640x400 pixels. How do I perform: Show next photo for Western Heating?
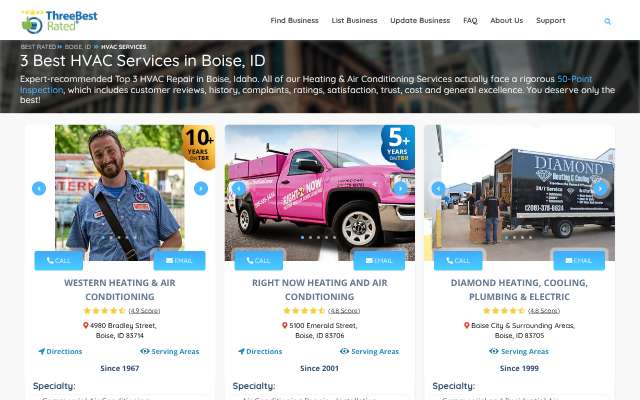click(x=201, y=188)
